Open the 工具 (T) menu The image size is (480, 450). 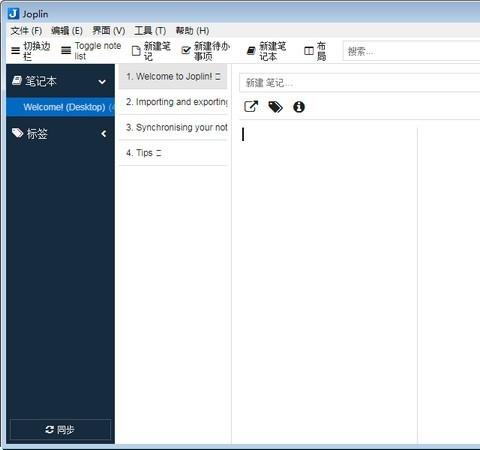pos(150,31)
